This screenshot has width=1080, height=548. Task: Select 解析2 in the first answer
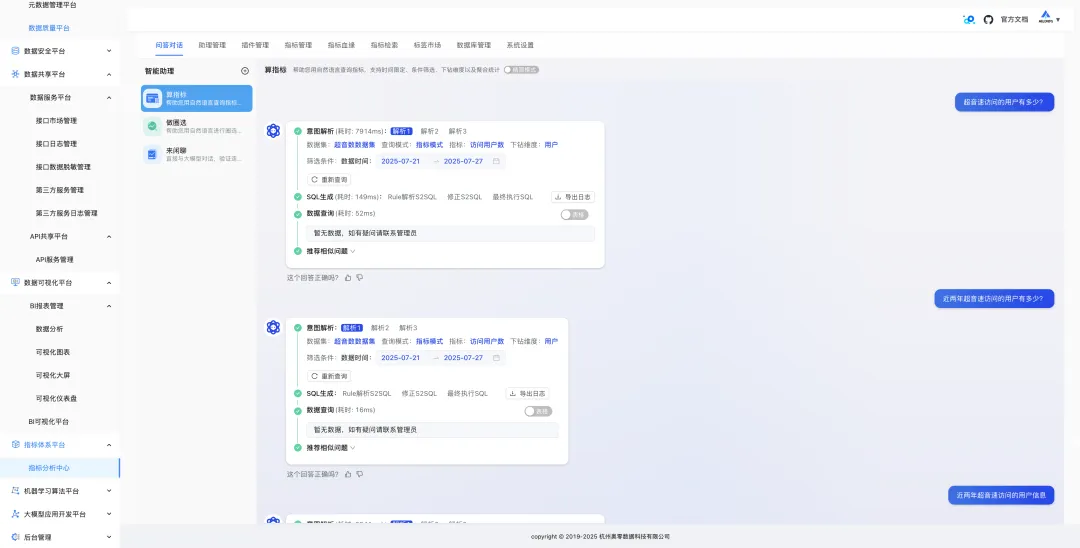pos(430,131)
